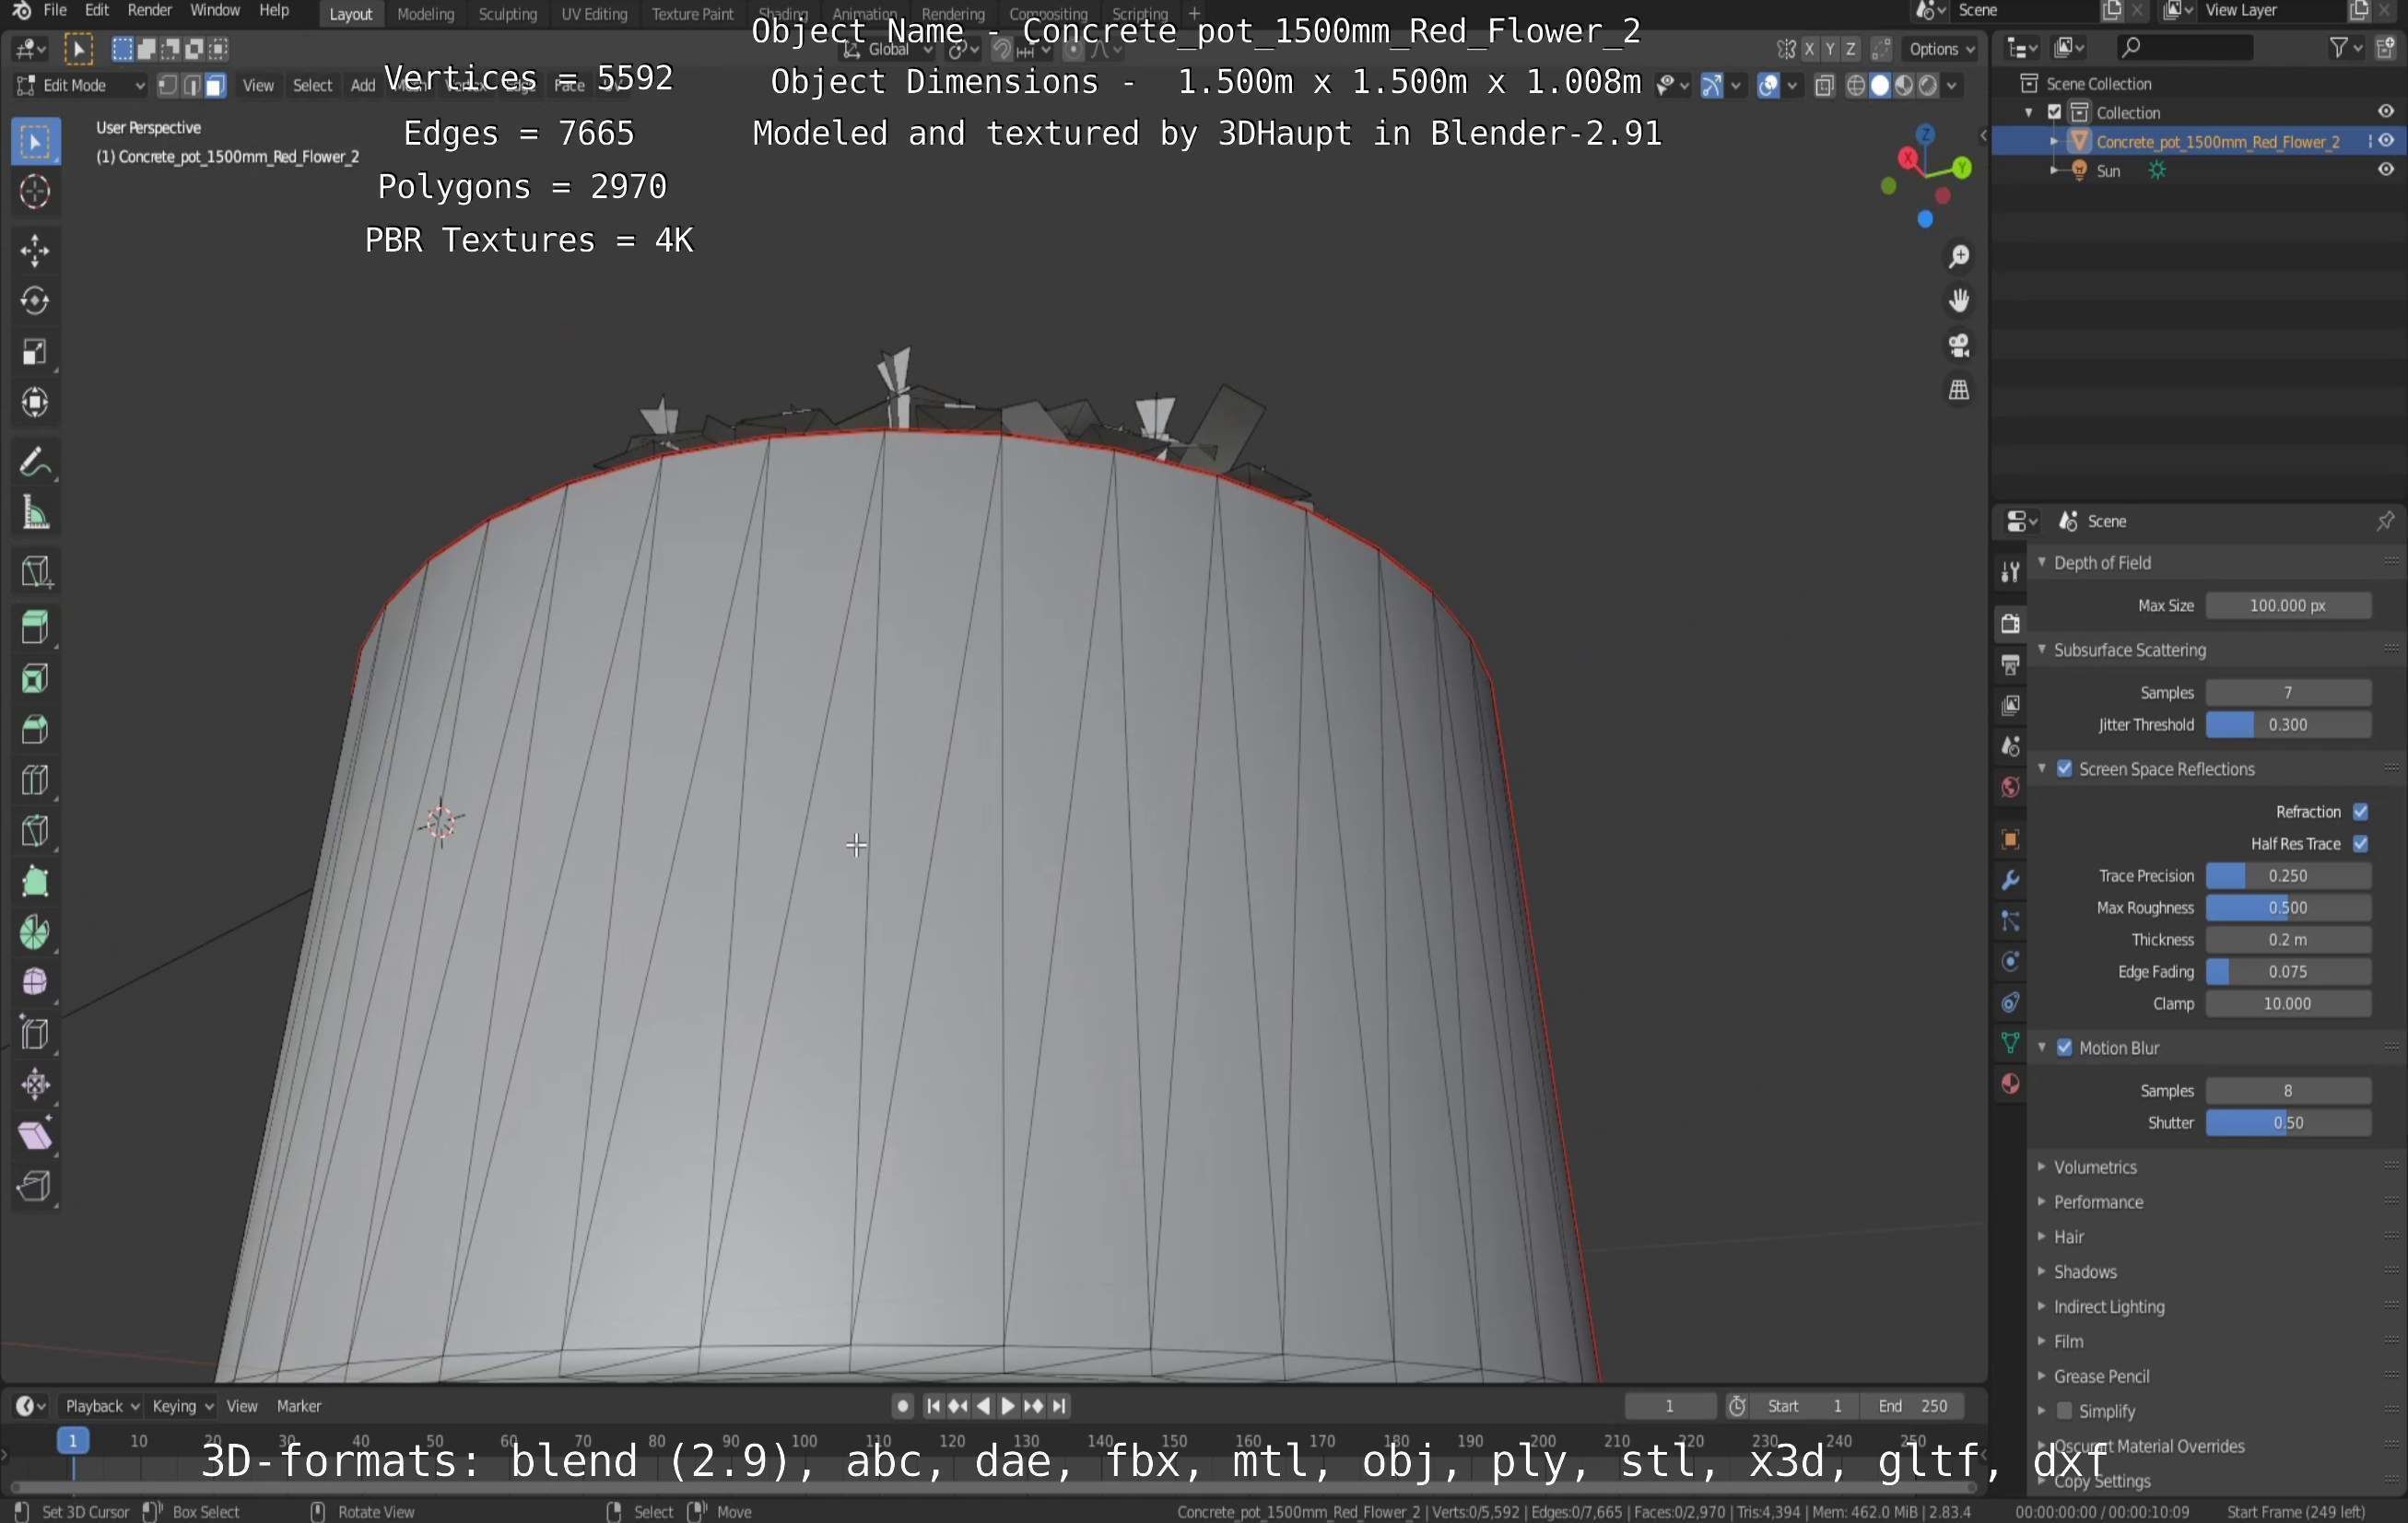The image size is (2408, 1523).
Task: Select the Edge Slide tool
Action: (x=35, y=1034)
